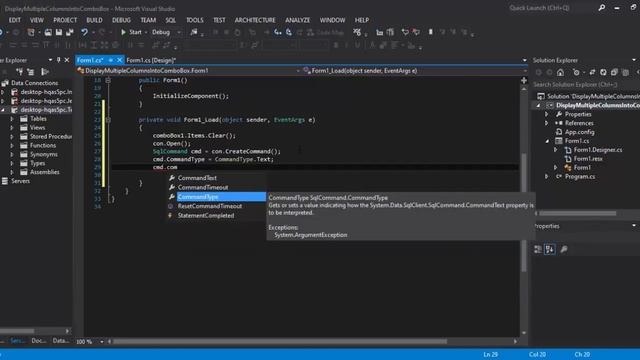Open the 100 % zoom level dropdown
Image resolution: width=640 pixels, height=360 pixels.
pyautogui.click(x=102, y=342)
